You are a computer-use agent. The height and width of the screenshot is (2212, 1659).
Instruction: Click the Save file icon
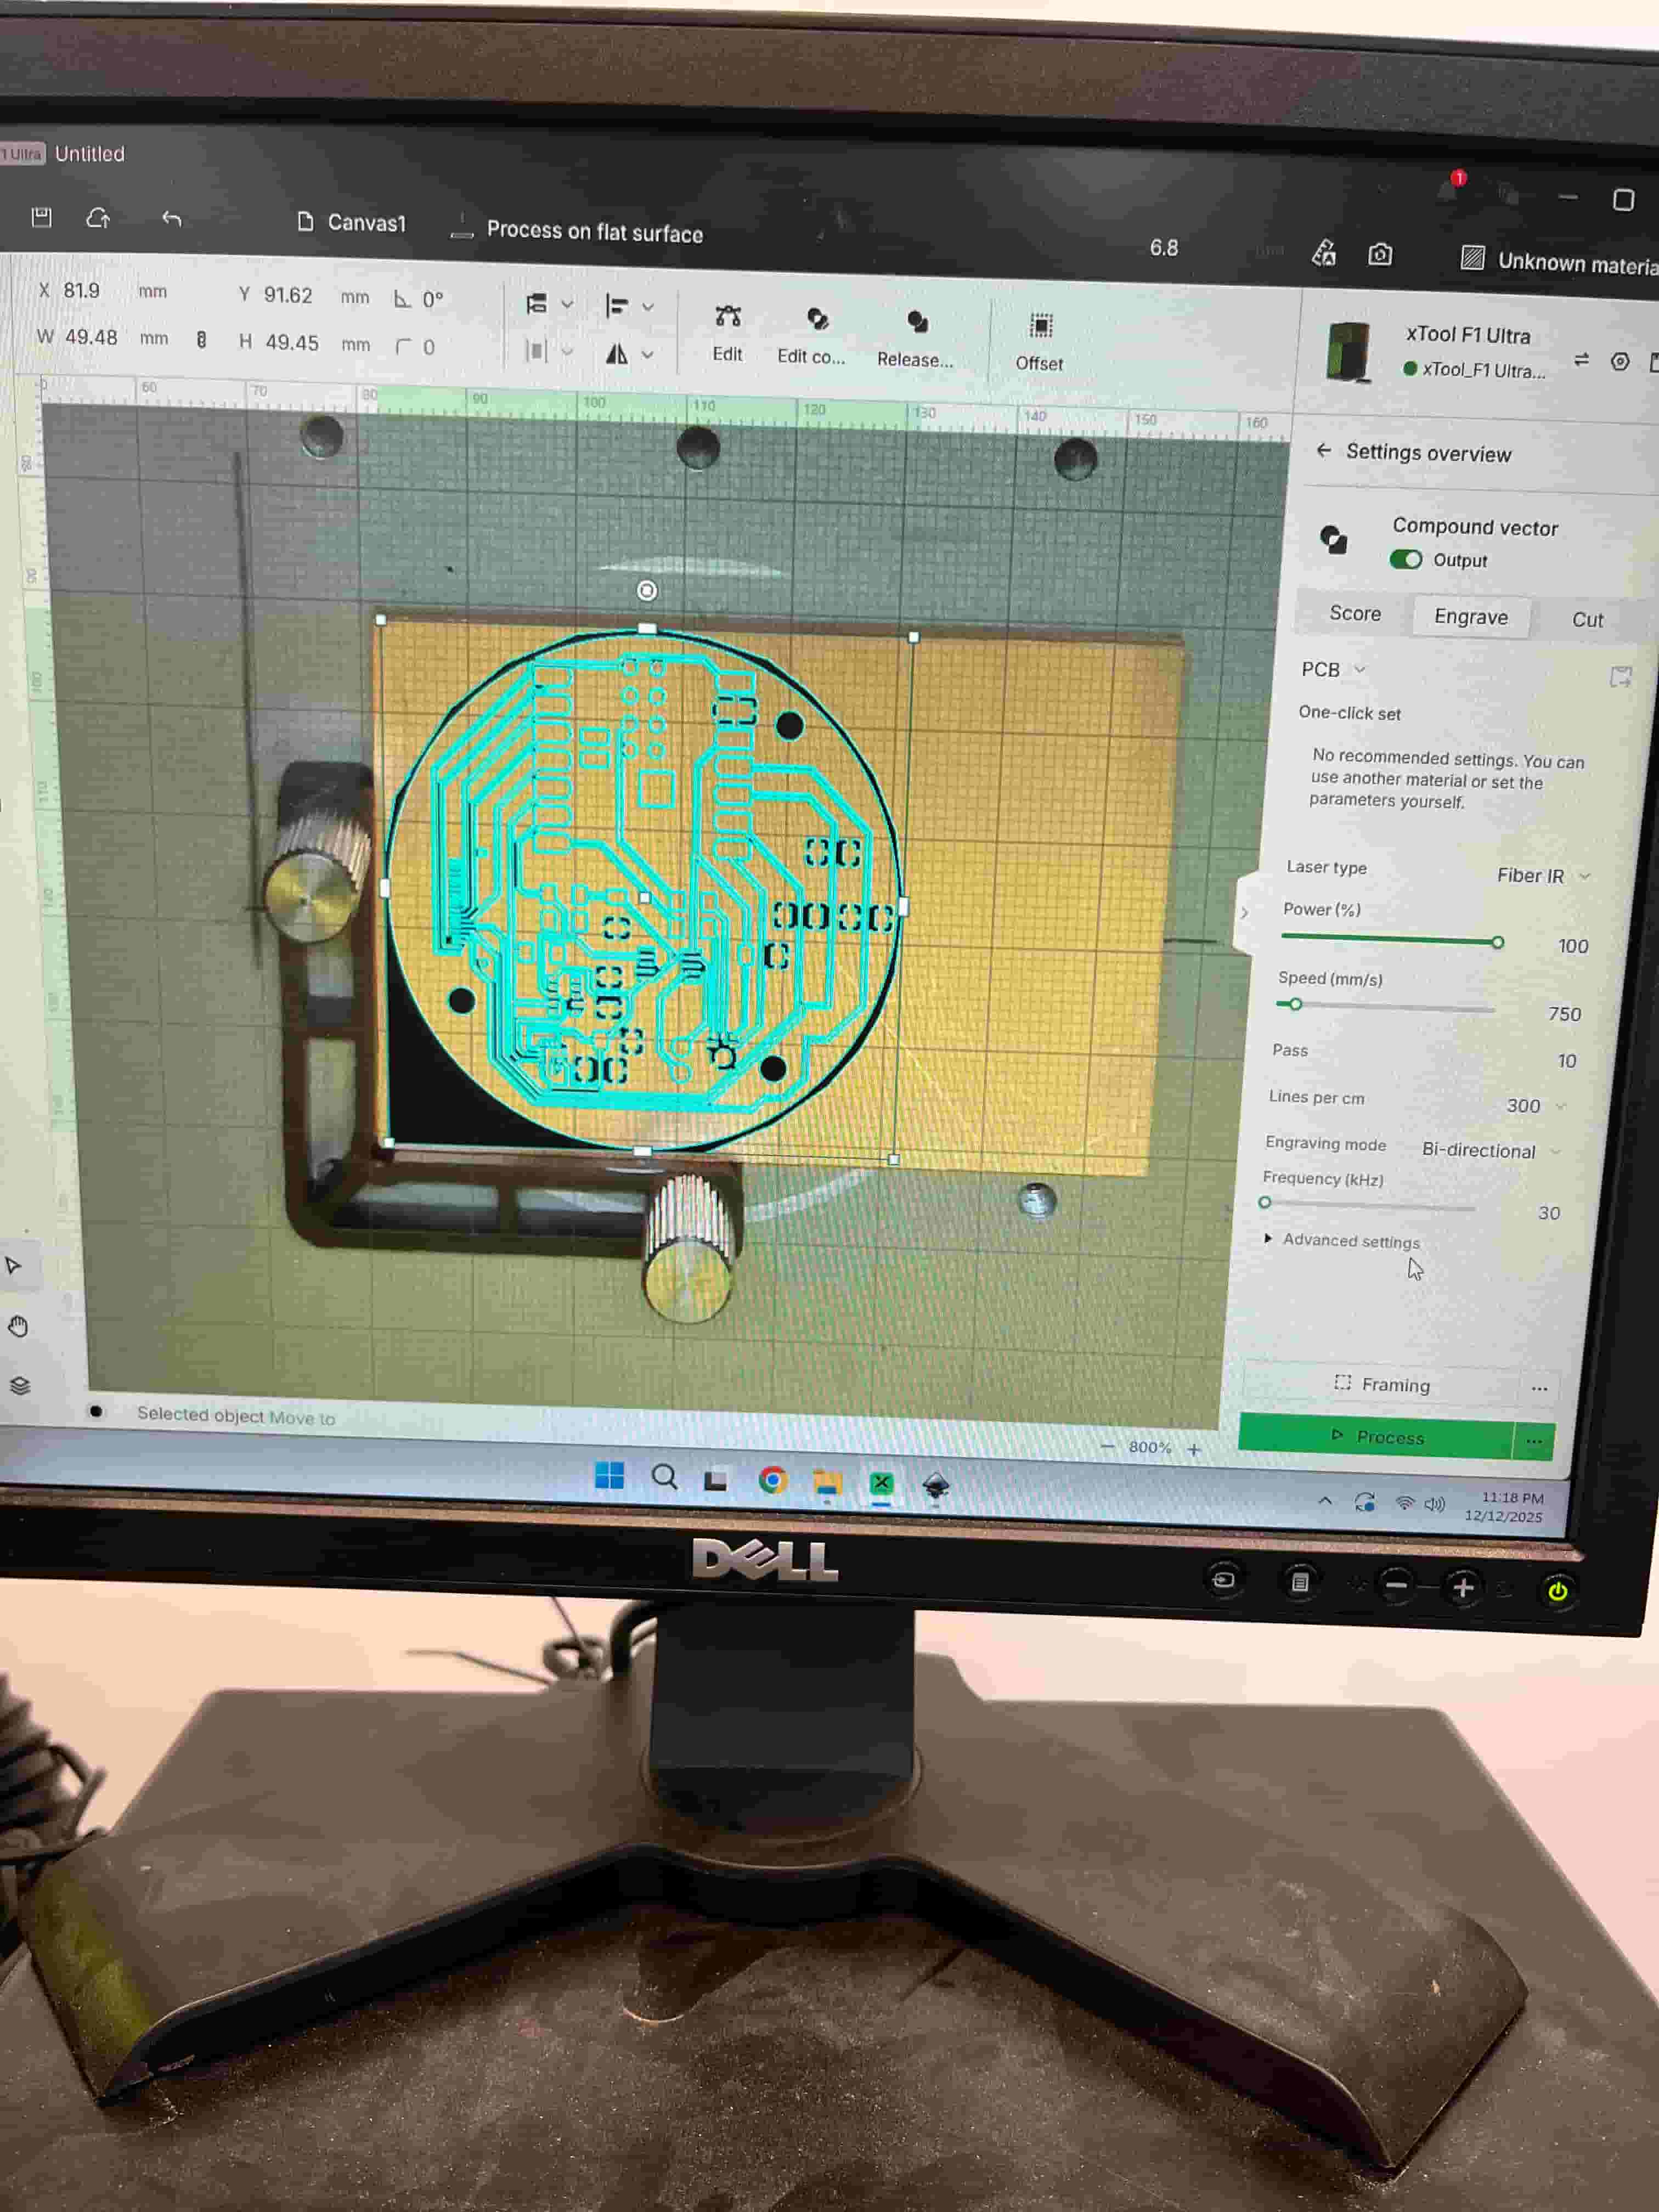tap(41, 217)
